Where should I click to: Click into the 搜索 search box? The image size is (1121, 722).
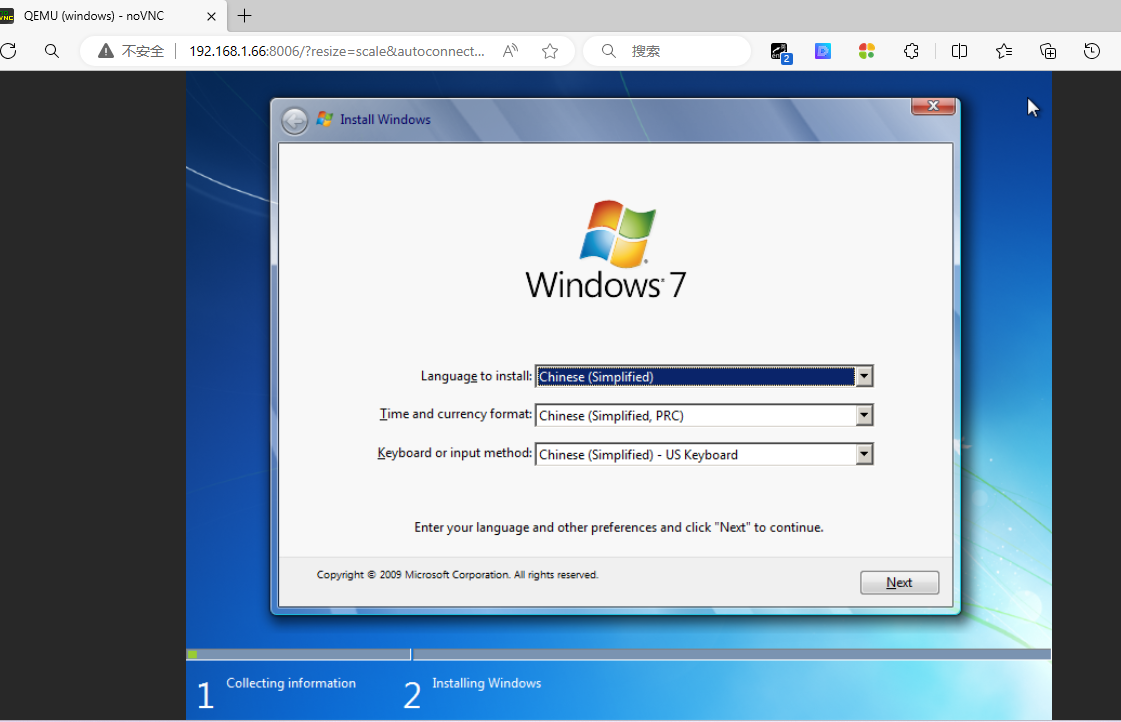pyautogui.click(x=667, y=51)
